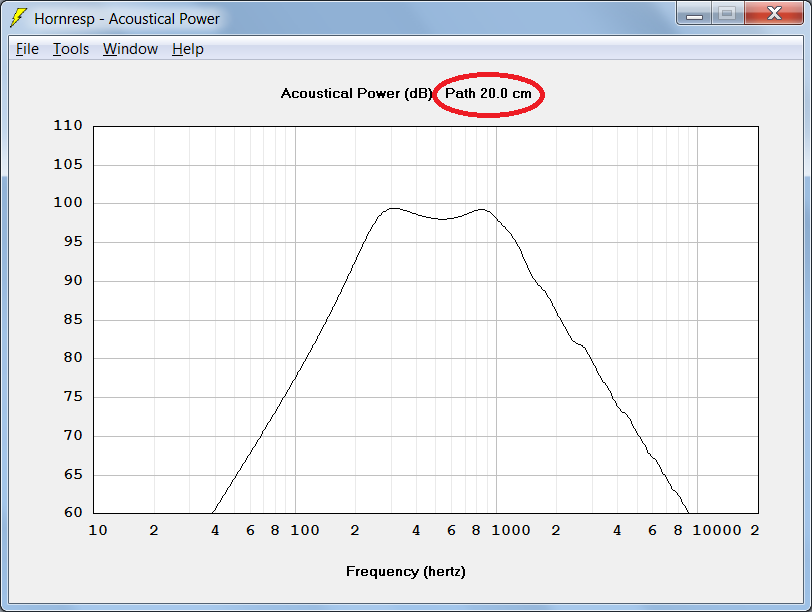Viewport: 812px width, 612px height.
Task: Open the Help menu
Action: (x=187, y=49)
